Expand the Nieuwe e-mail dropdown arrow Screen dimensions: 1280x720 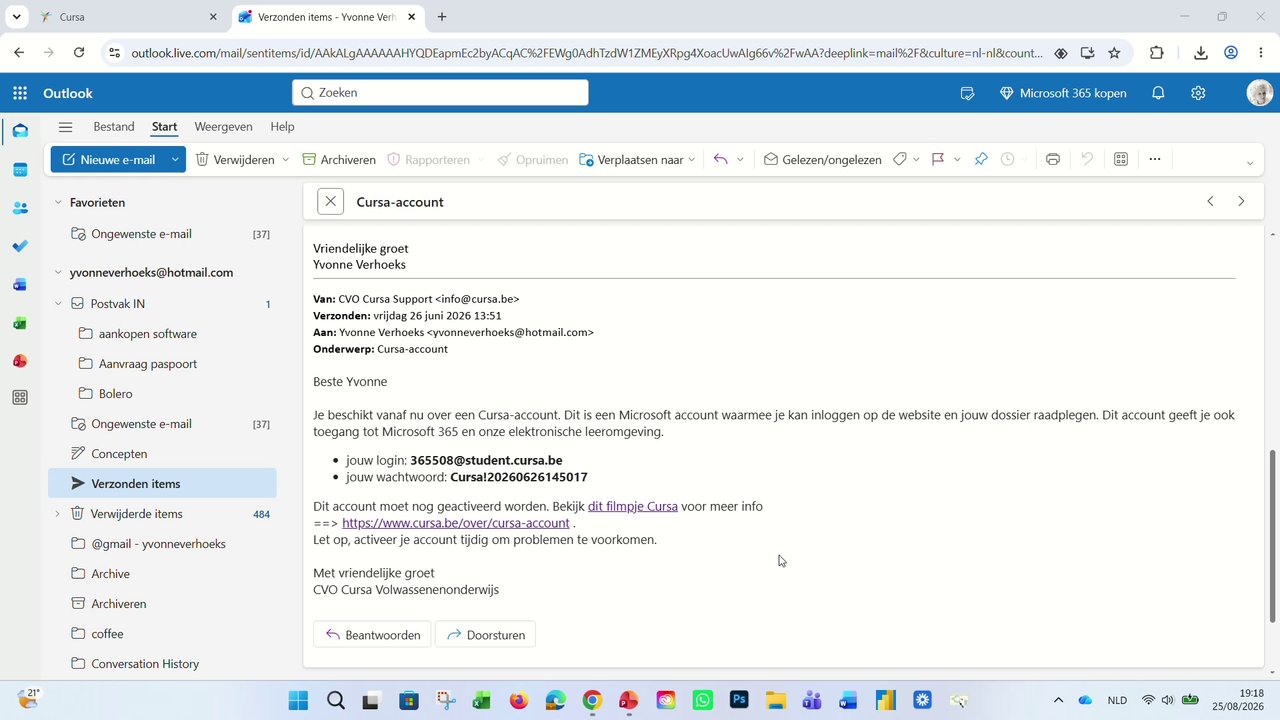pos(175,159)
